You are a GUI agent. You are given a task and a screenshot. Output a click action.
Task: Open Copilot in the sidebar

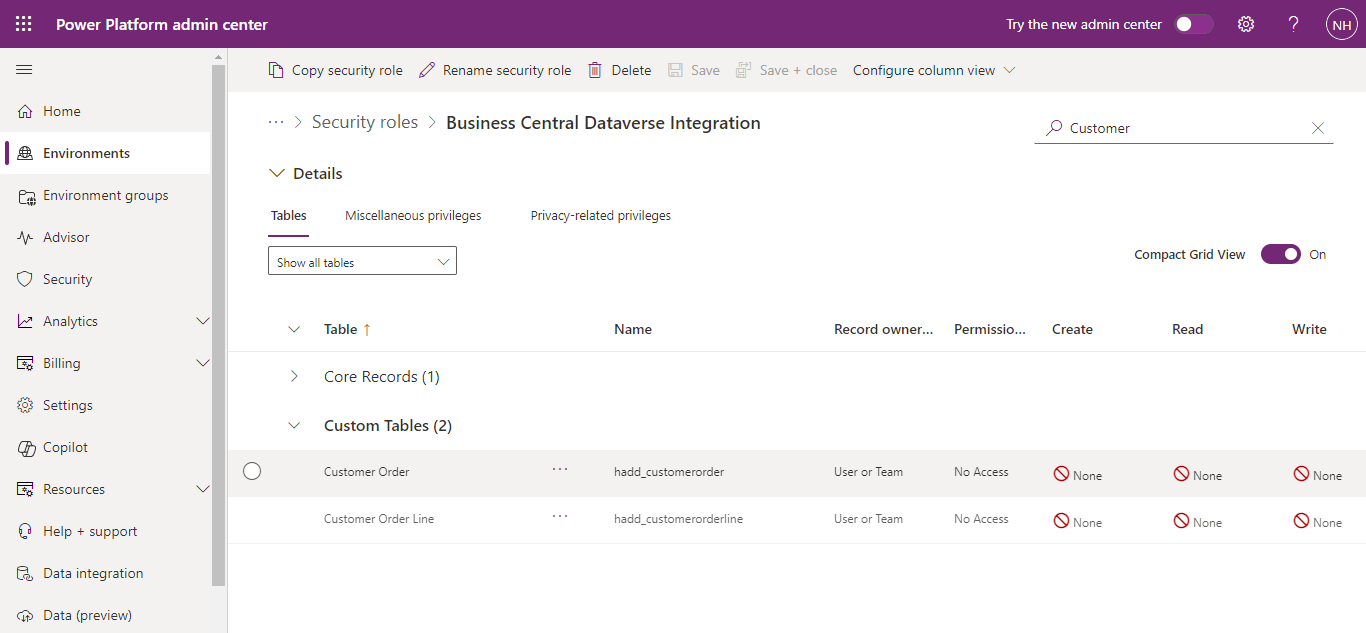point(65,447)
